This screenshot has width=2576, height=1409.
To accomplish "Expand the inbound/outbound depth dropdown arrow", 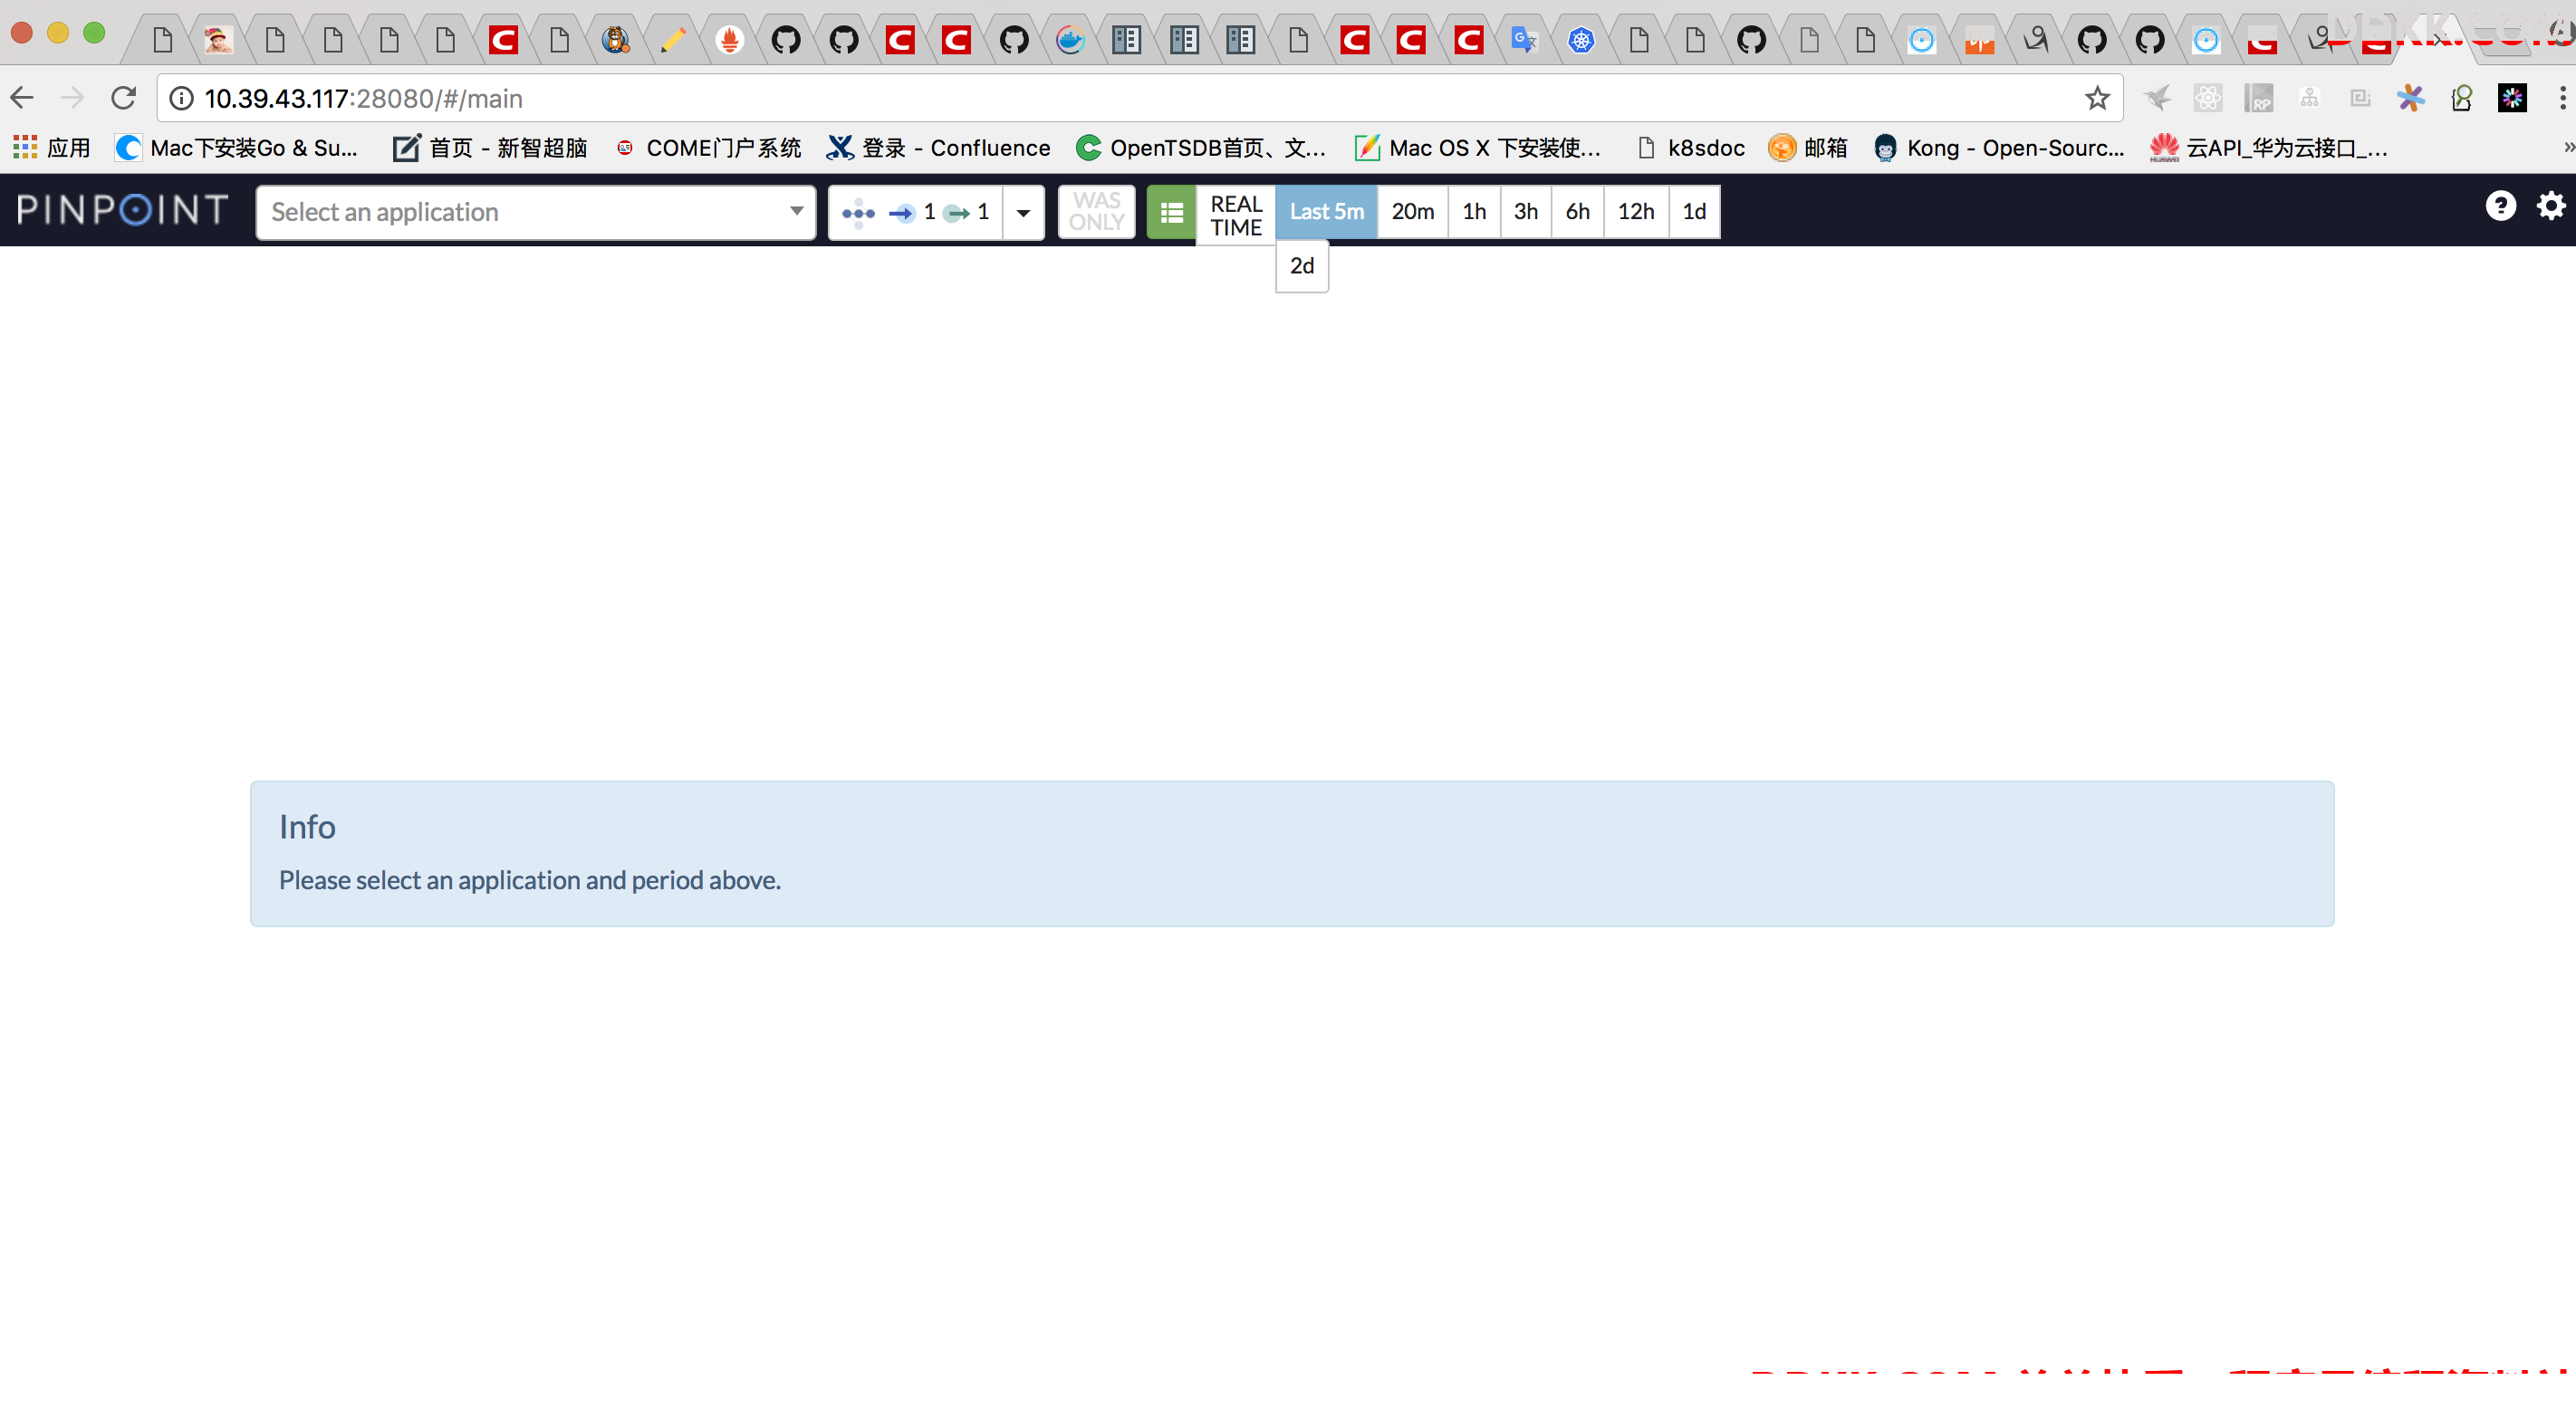I will [x=1023, y=212].
